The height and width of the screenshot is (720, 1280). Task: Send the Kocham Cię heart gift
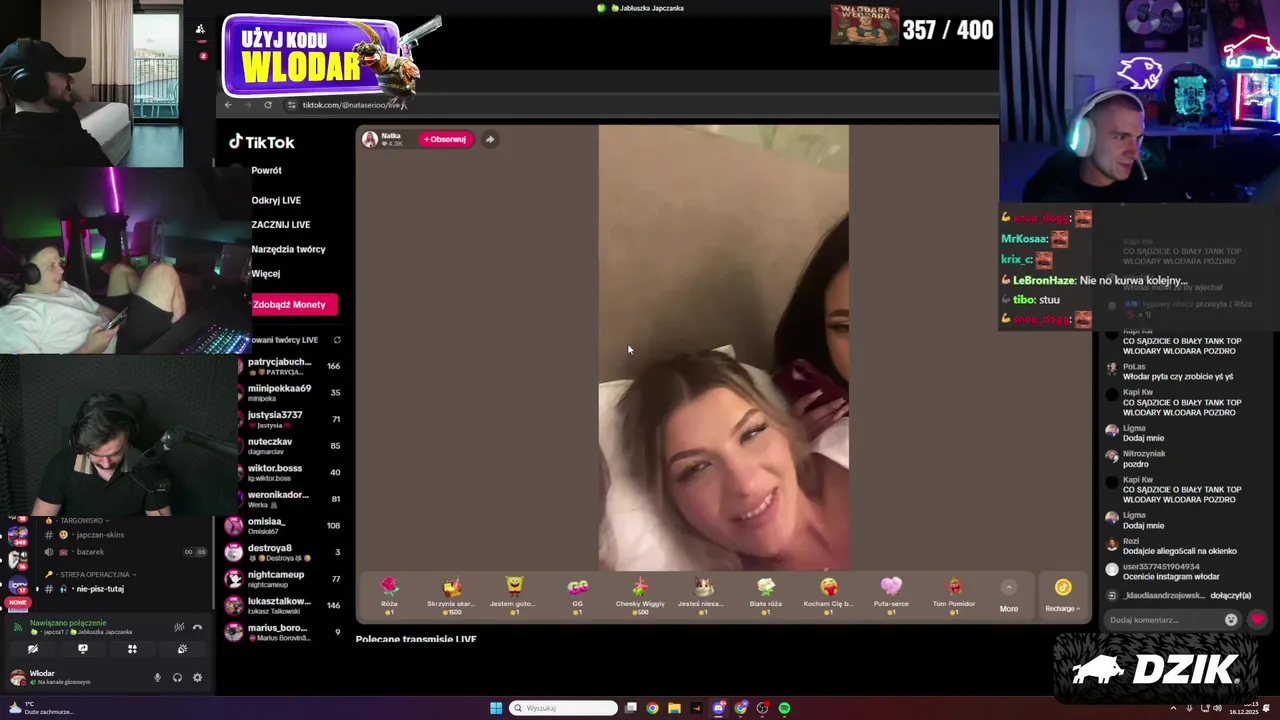(828, 594)
